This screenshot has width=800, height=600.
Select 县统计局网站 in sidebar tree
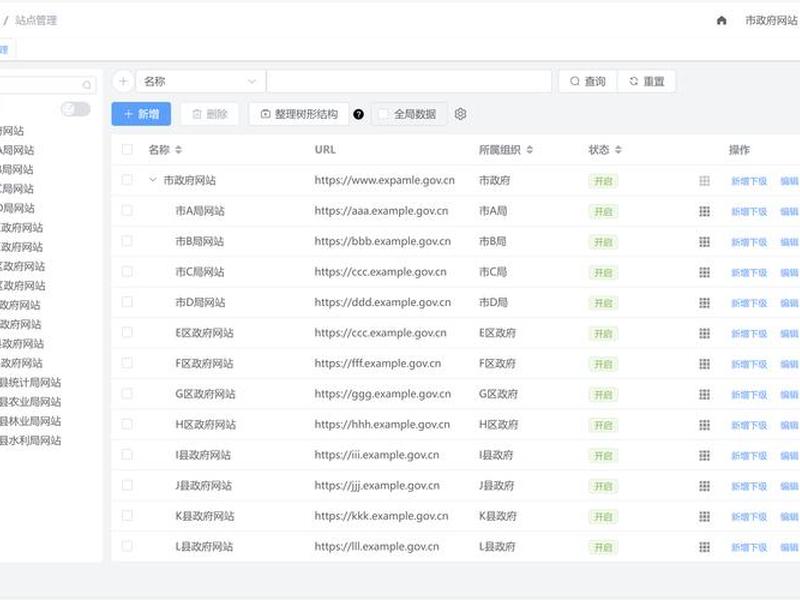click(x=31, y=383)
